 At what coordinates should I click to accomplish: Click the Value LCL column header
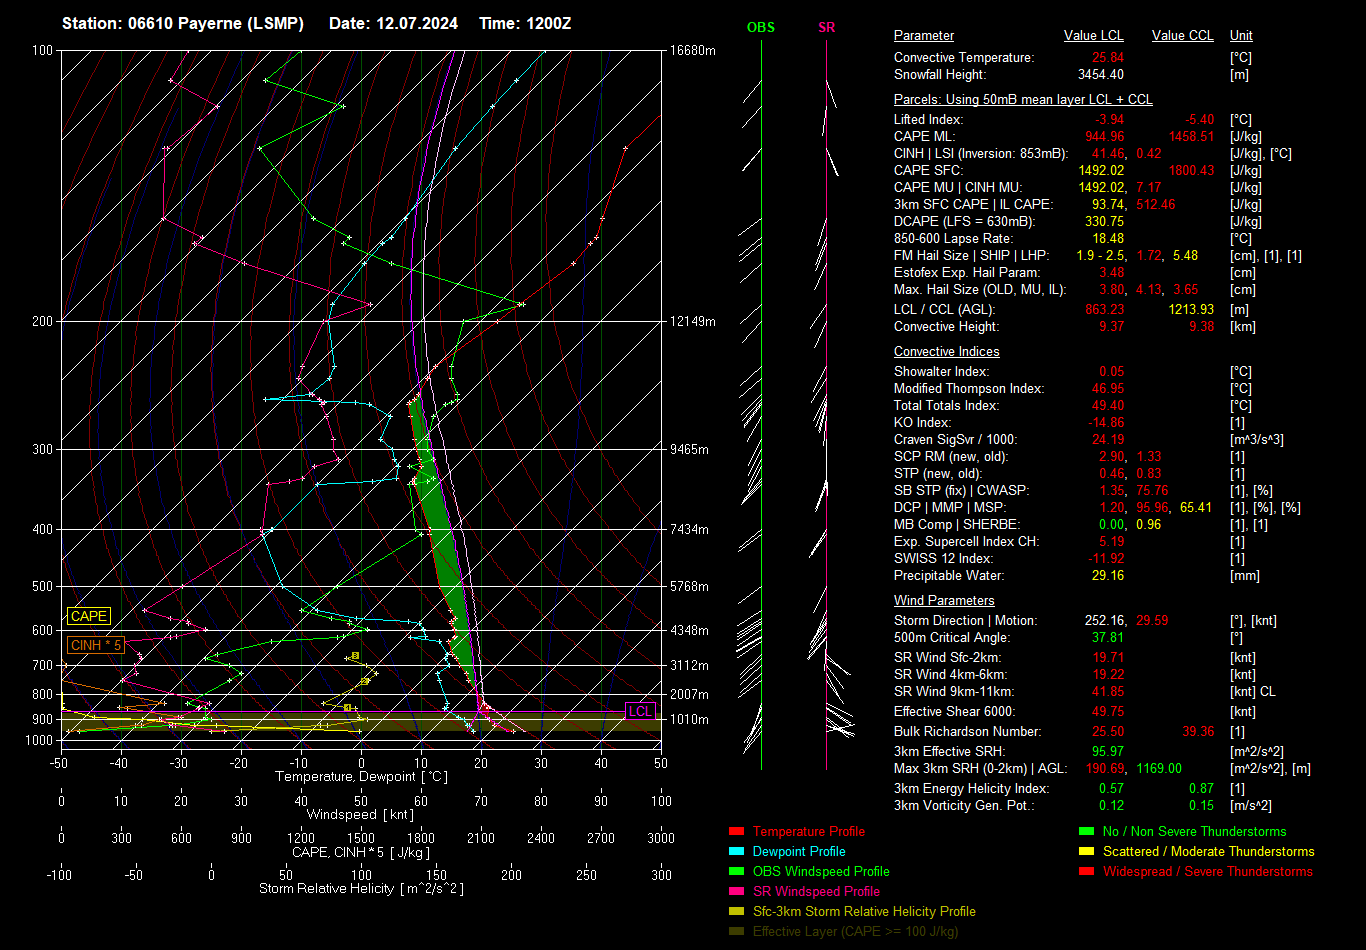pos(1093,36)
